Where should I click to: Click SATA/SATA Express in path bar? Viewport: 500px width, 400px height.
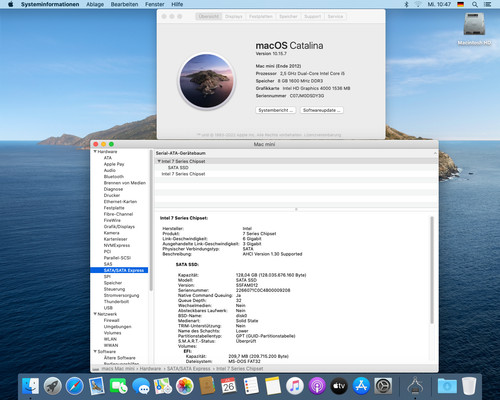click(x=188, y=368)
